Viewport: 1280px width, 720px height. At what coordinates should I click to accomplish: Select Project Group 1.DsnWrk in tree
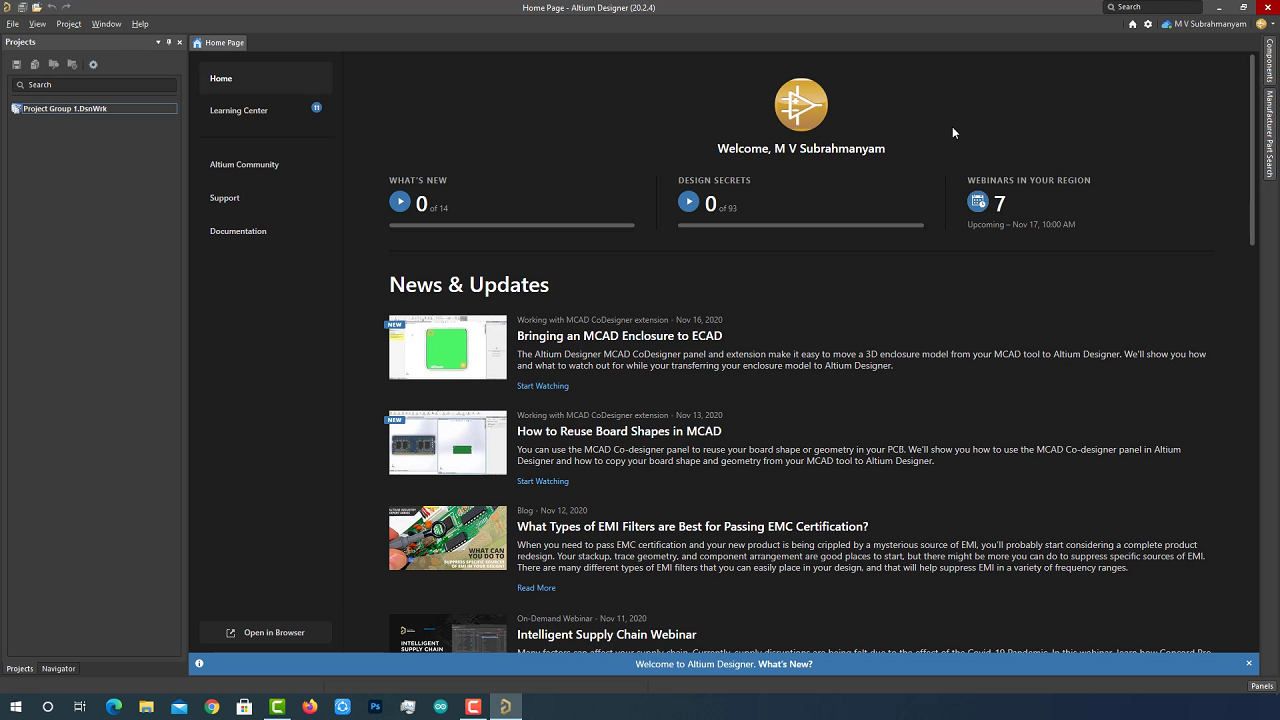[x=94, y=108]
